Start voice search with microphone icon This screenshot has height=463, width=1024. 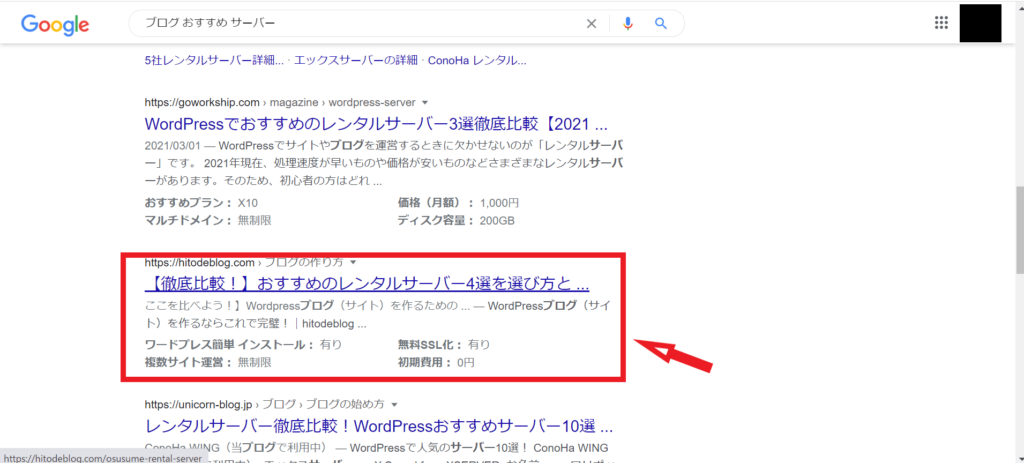click(628, 24)
